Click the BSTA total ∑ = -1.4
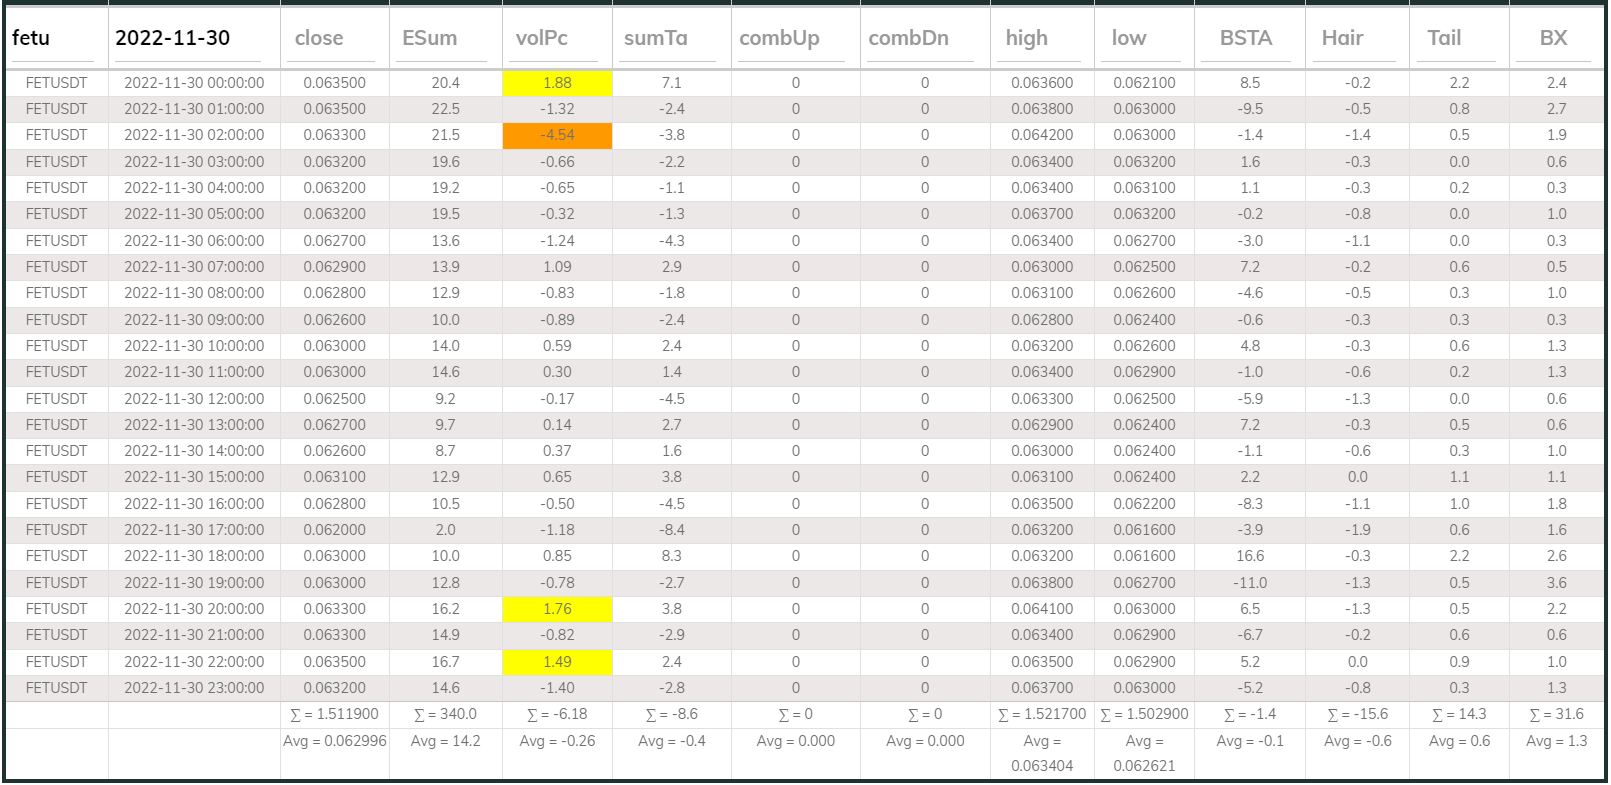The width and height of the screenshot is (1611, 785). click(x=1250, y=714)
